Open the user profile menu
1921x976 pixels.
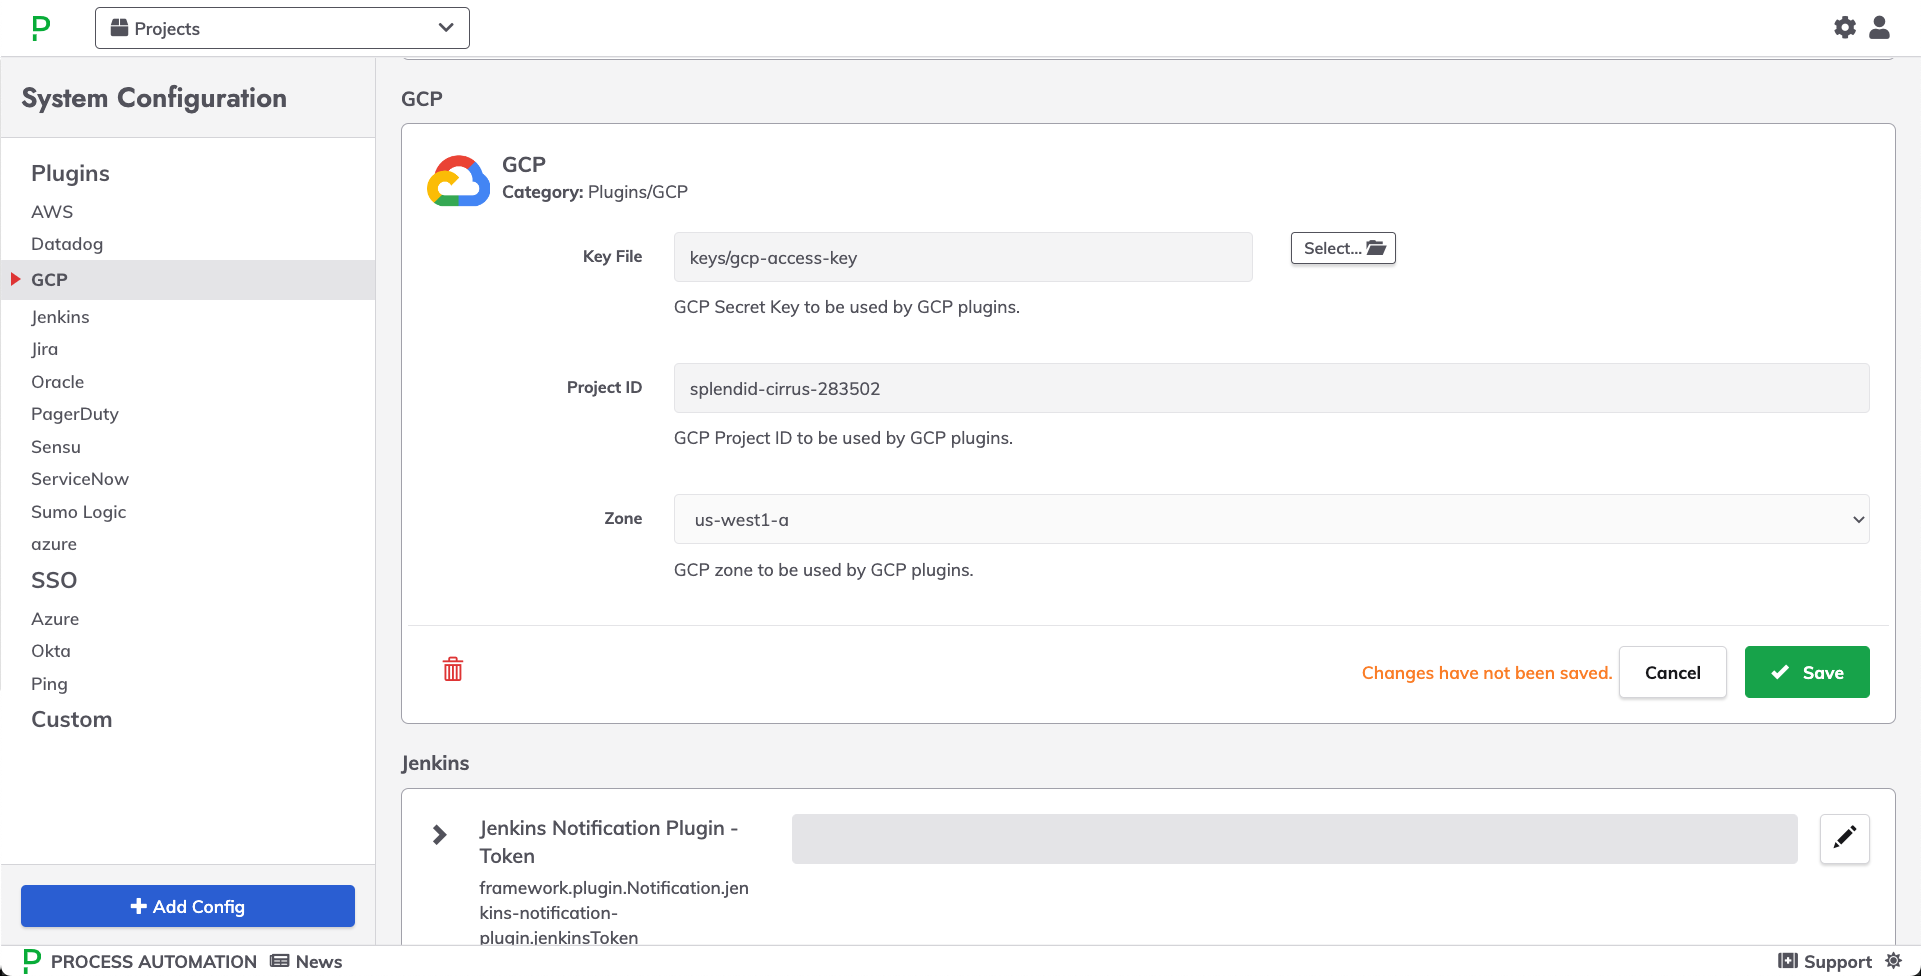click(1880, 28)
